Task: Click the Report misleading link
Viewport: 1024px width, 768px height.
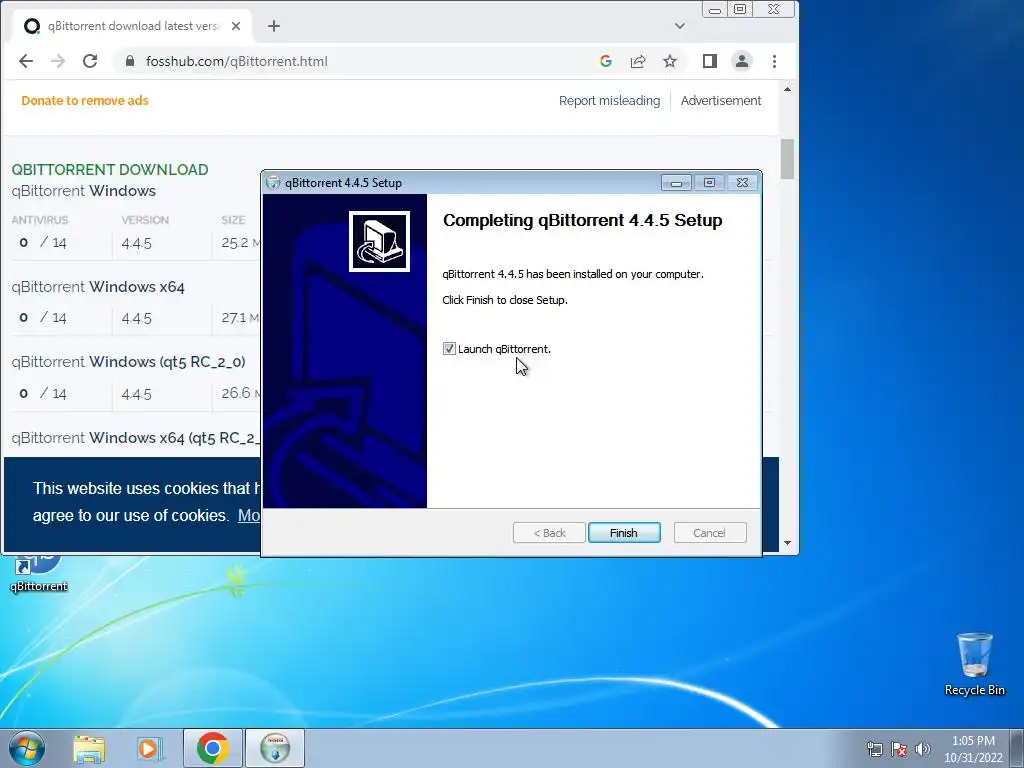Action: pyautogui.click(x=609, y=101)
